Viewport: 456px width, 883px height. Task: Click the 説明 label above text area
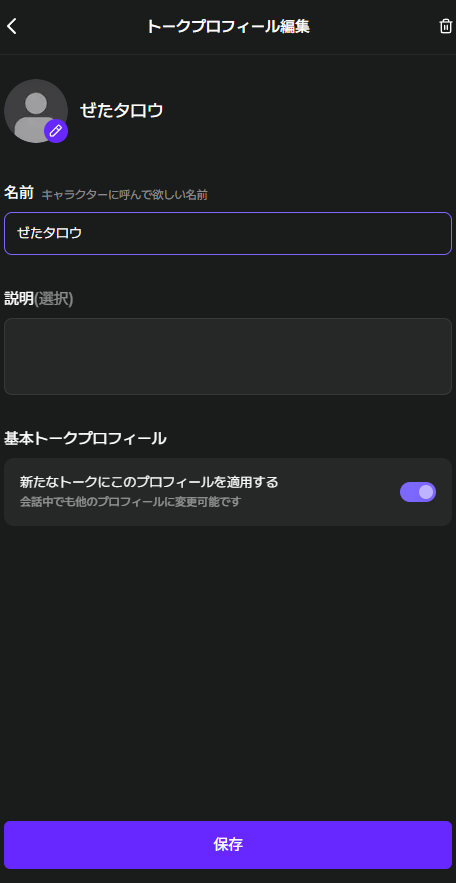19,299
